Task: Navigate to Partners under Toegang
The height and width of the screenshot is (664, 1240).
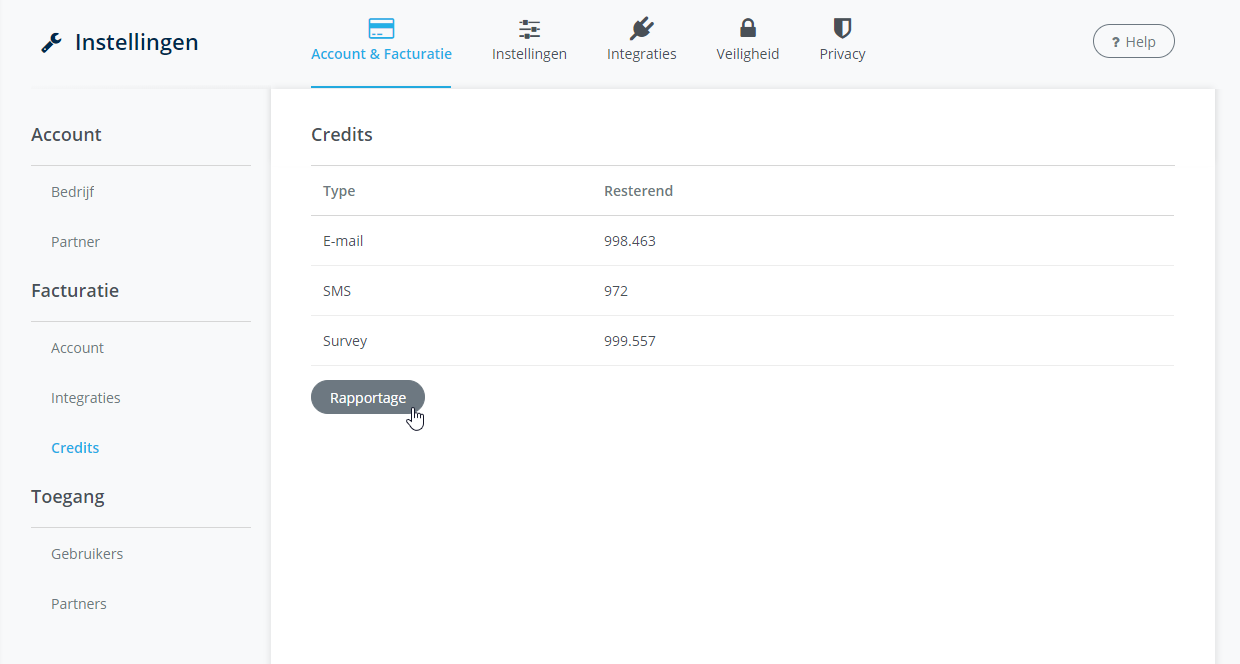Action: 79,604
